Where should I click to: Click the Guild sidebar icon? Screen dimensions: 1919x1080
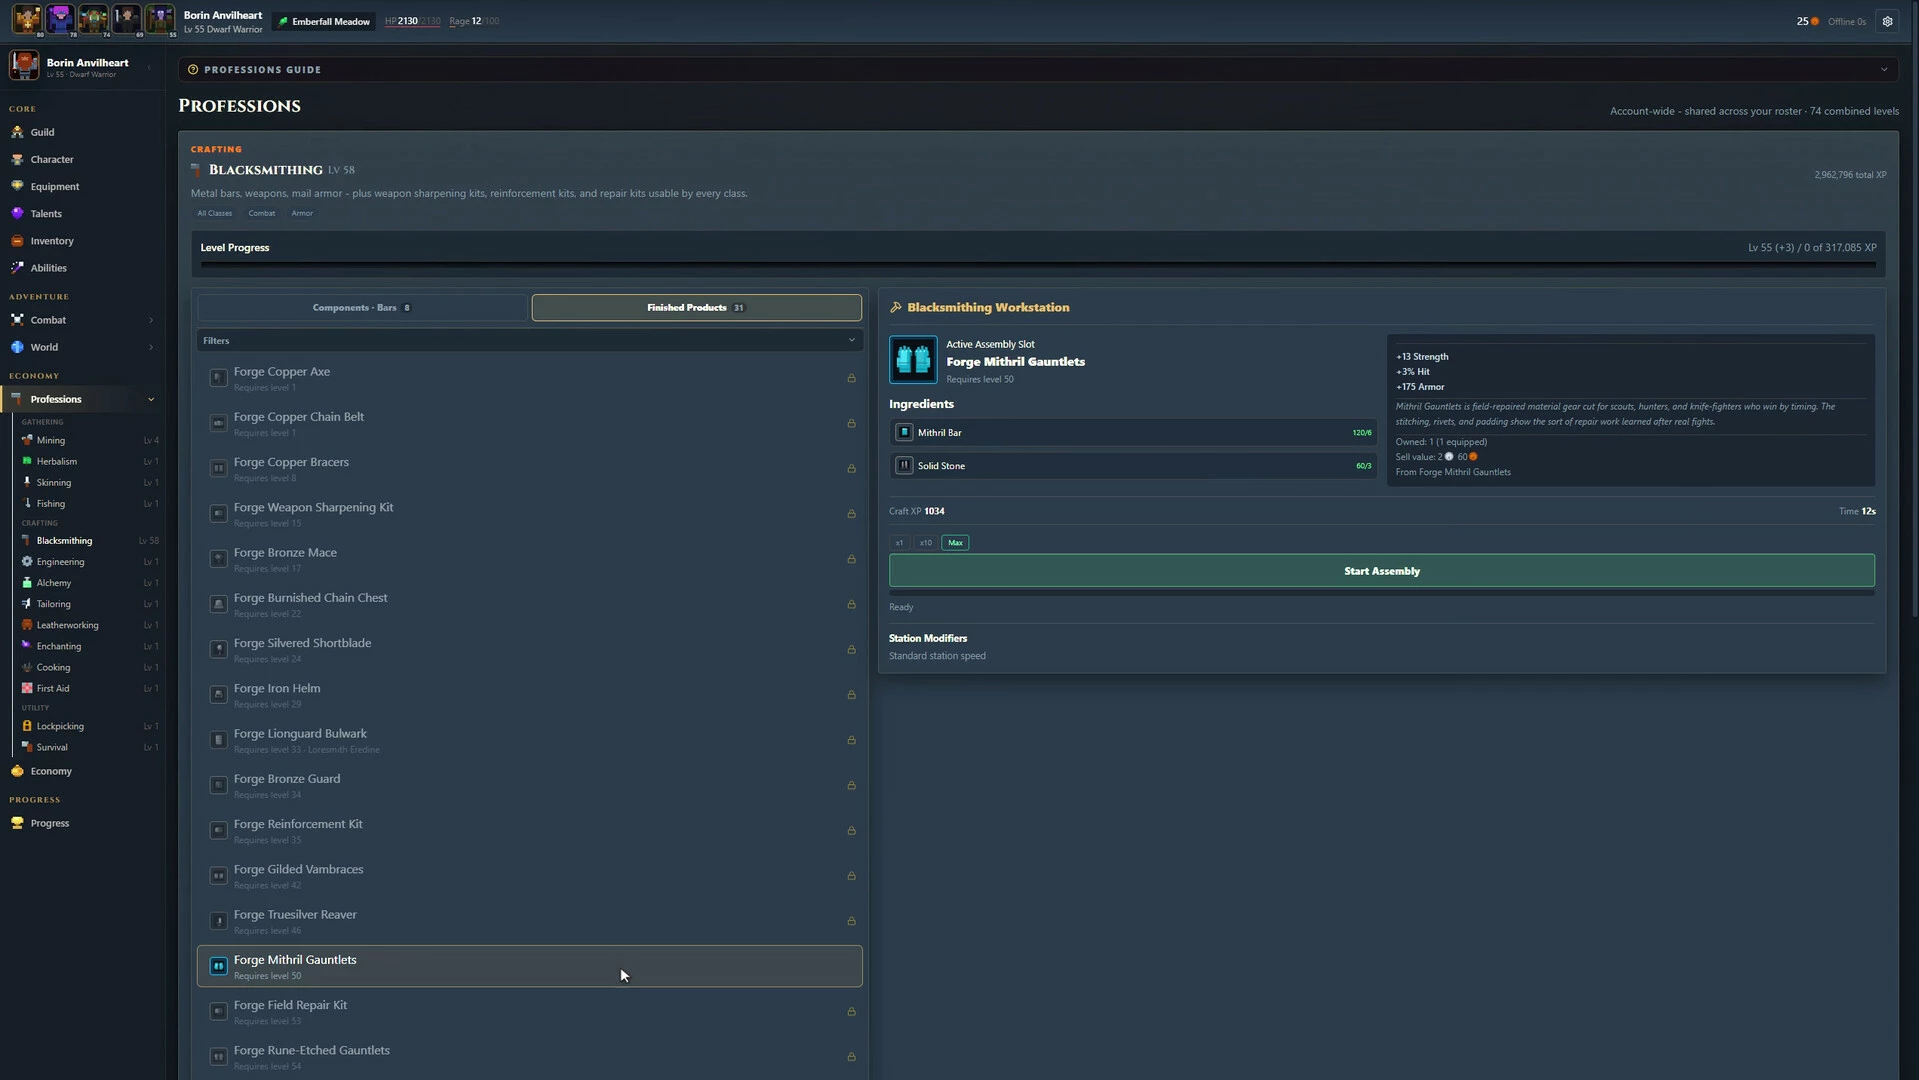click(x=17, y=132)
